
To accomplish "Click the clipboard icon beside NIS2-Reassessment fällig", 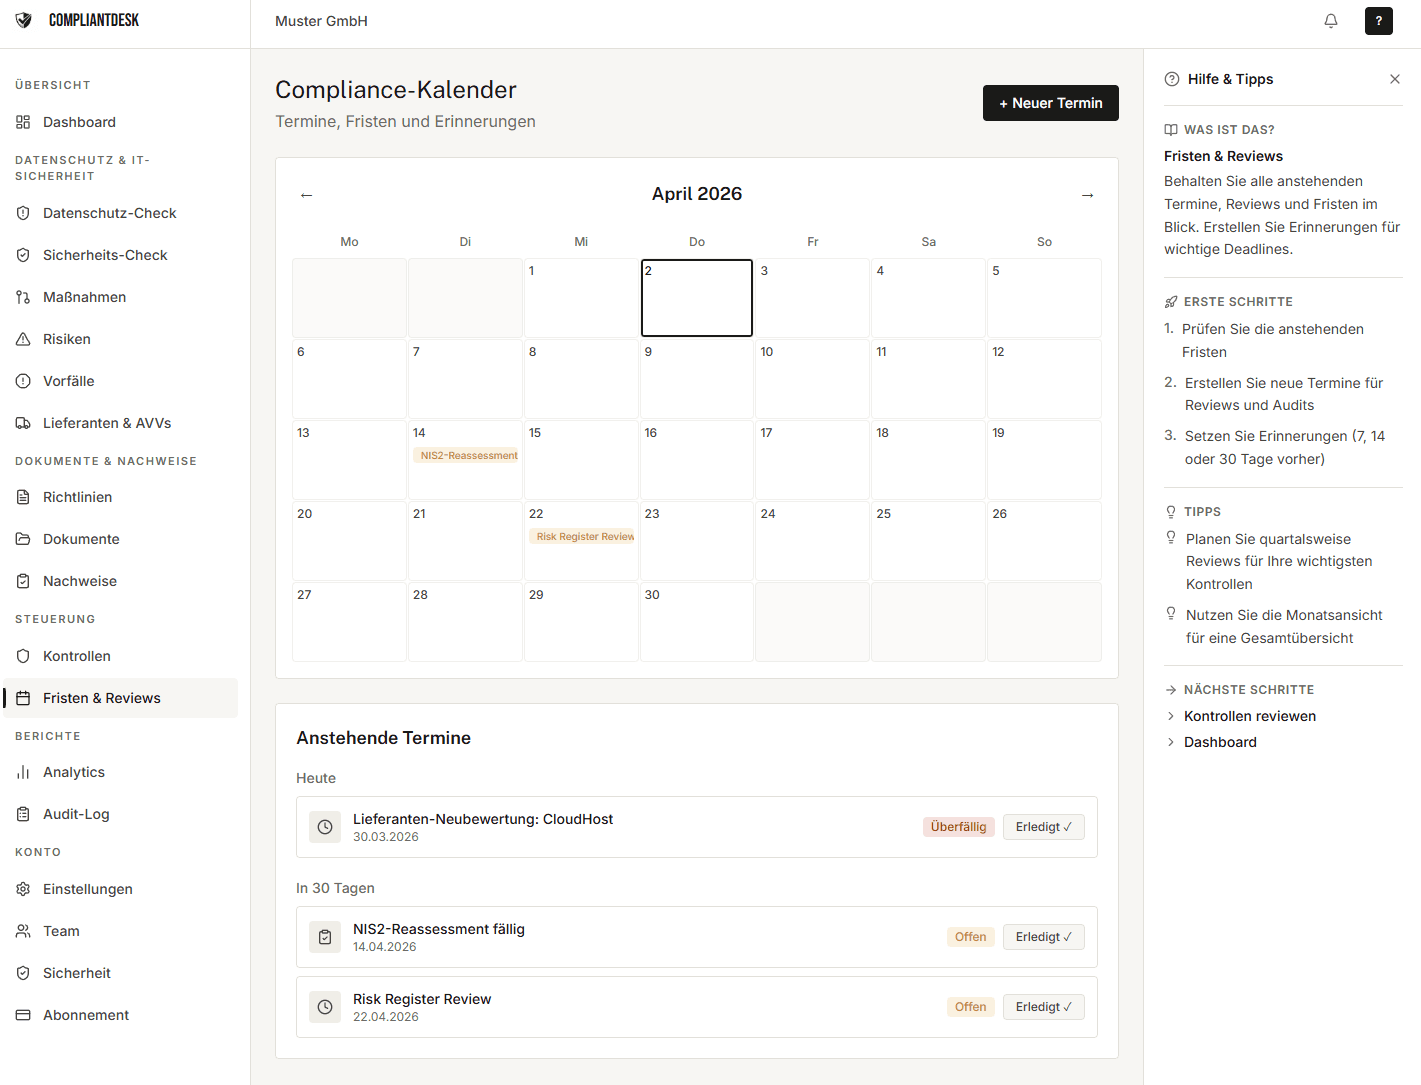I will pyautogui.click(x=325, y=937).
